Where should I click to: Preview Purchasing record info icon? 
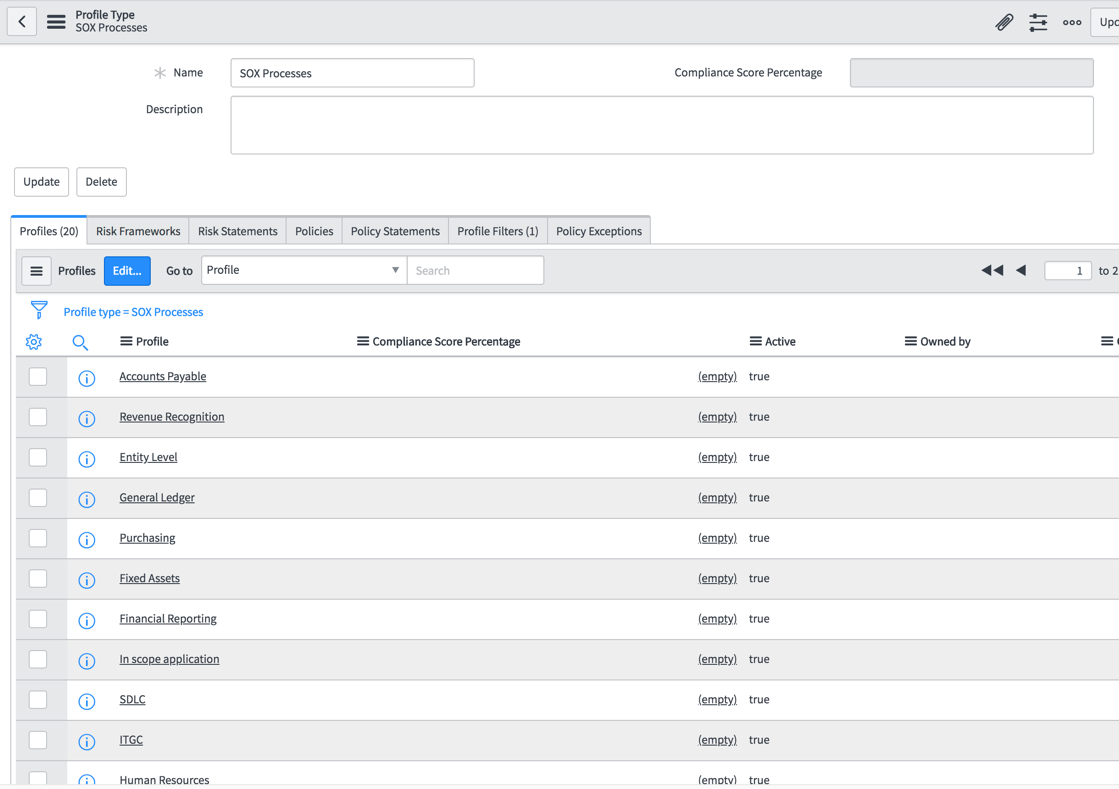click(86, 540)
